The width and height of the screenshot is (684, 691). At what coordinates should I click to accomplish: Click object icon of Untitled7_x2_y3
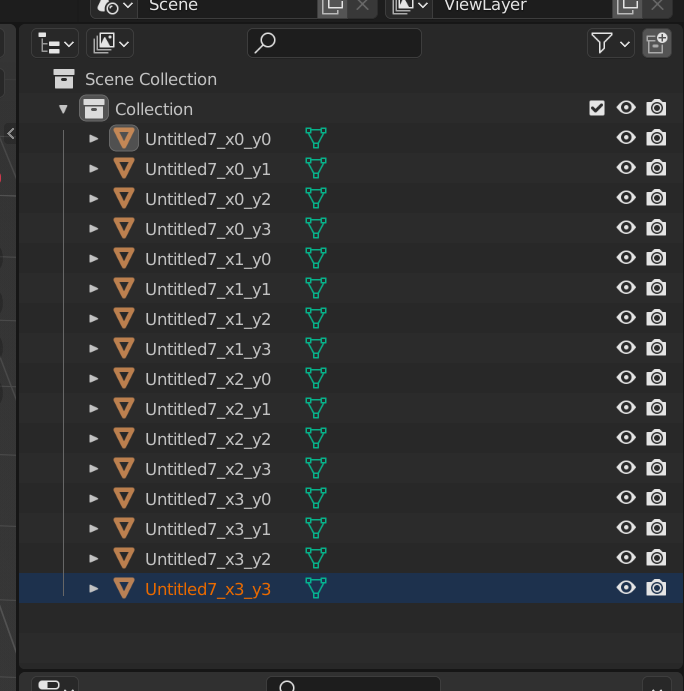[124, 468]
